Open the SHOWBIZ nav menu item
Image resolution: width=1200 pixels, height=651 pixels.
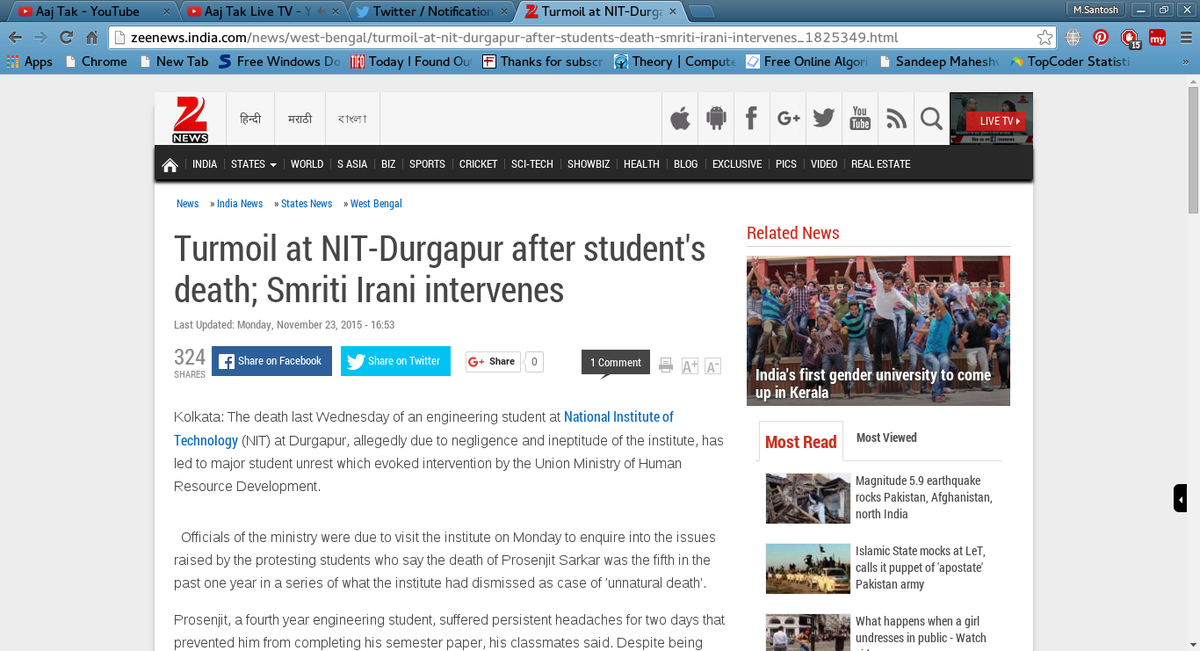[588, 164]
